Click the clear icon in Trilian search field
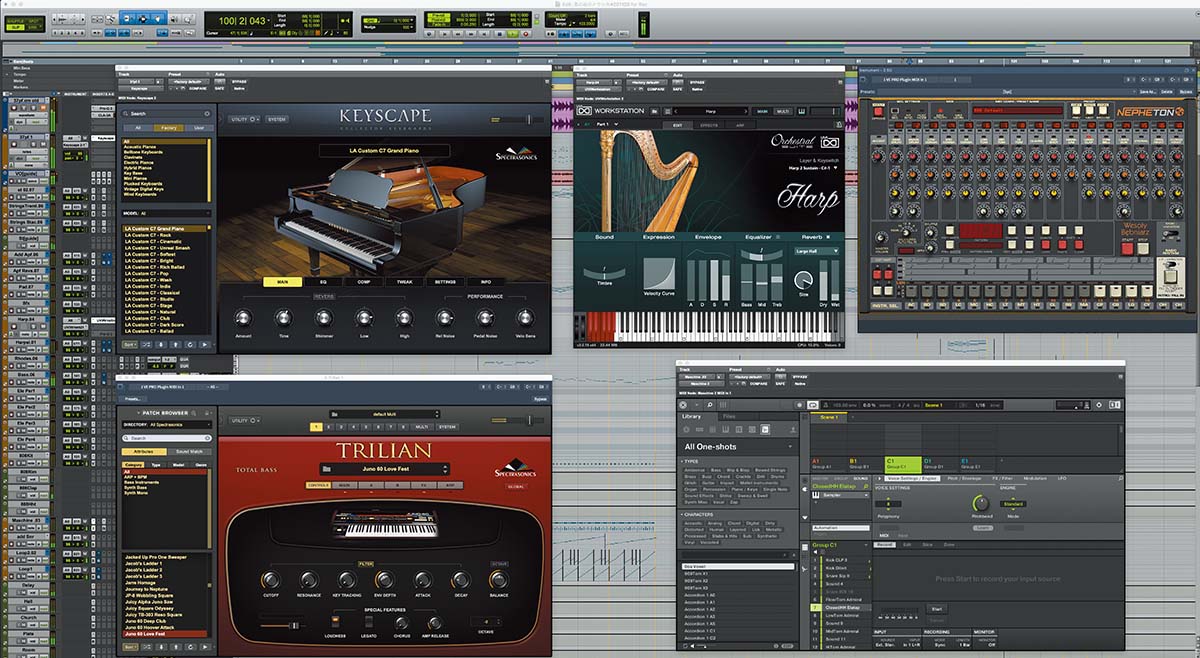The height and width of the screenshot is (658, 1200). tap(207, 438)
